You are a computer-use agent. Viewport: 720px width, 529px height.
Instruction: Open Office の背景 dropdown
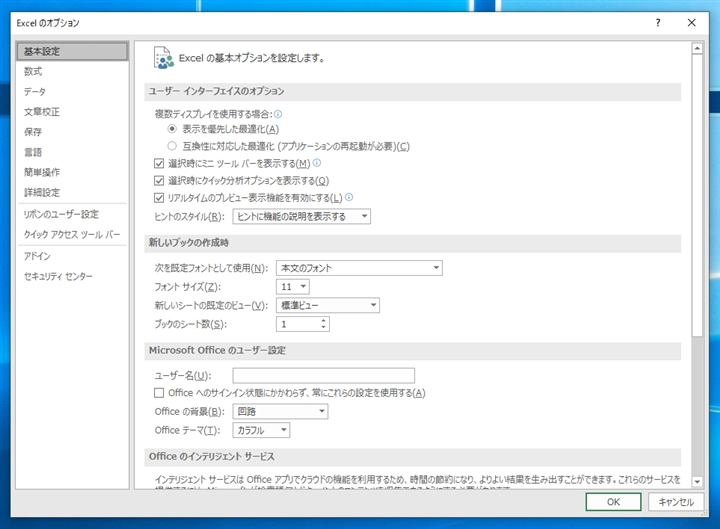280,411
